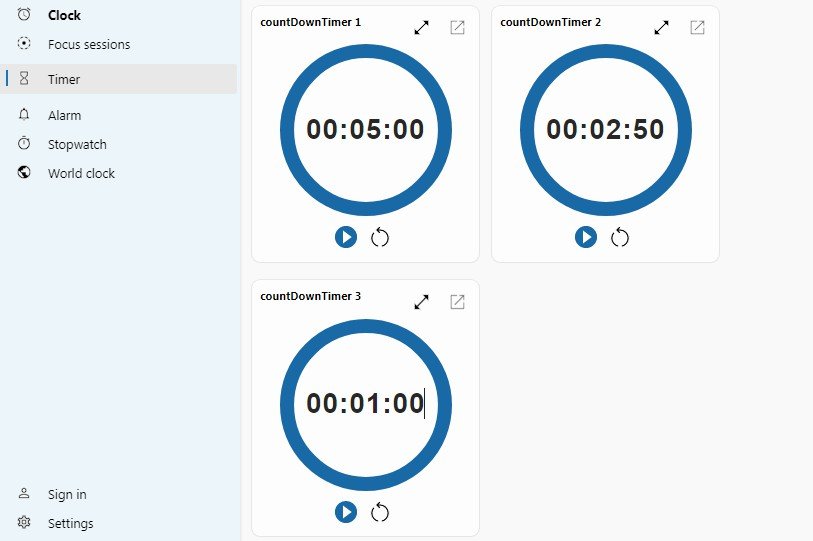Select the Timer menu item
The width and height of the screenshot is (813, 541).
(118, 79)
